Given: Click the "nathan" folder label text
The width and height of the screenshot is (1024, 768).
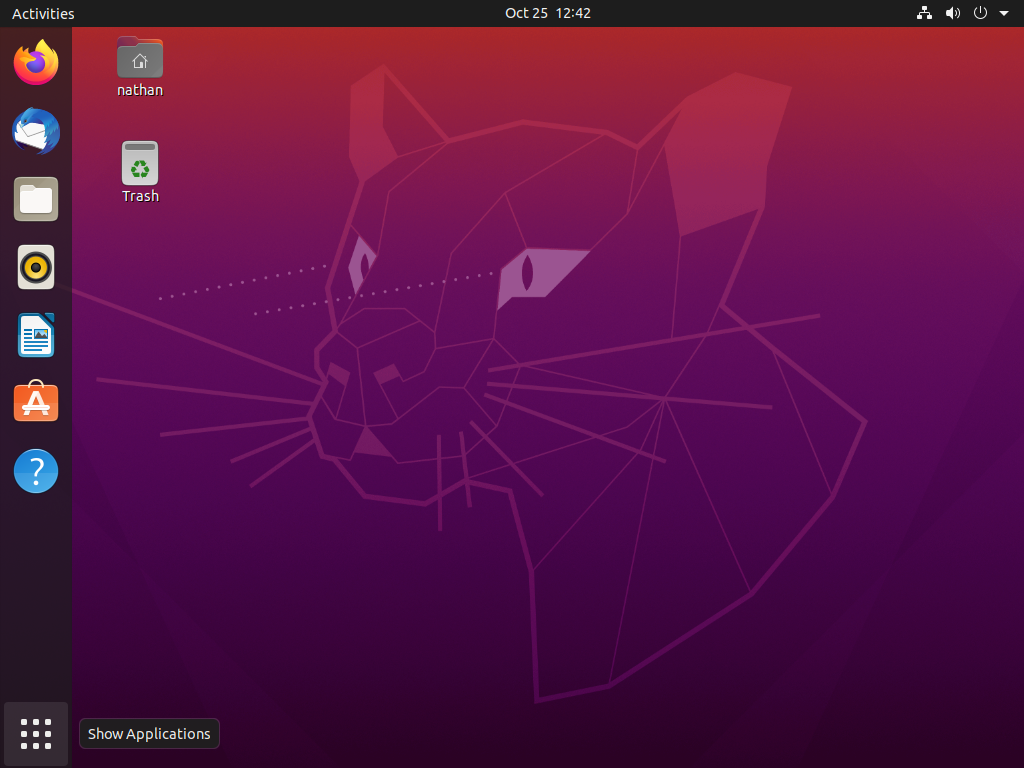Looking at the screenshot, I should tap(140, 90).
